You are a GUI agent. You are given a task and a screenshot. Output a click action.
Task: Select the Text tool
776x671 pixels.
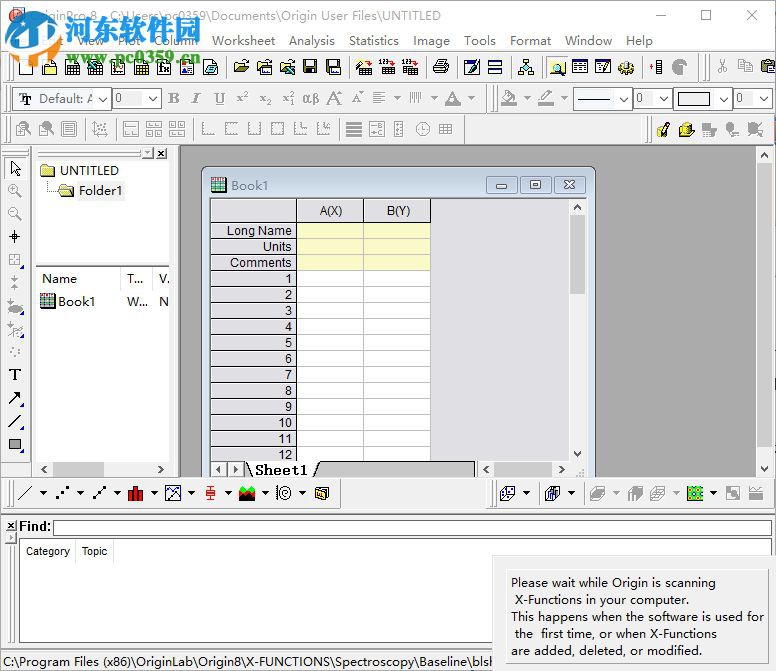coord(15,375)
